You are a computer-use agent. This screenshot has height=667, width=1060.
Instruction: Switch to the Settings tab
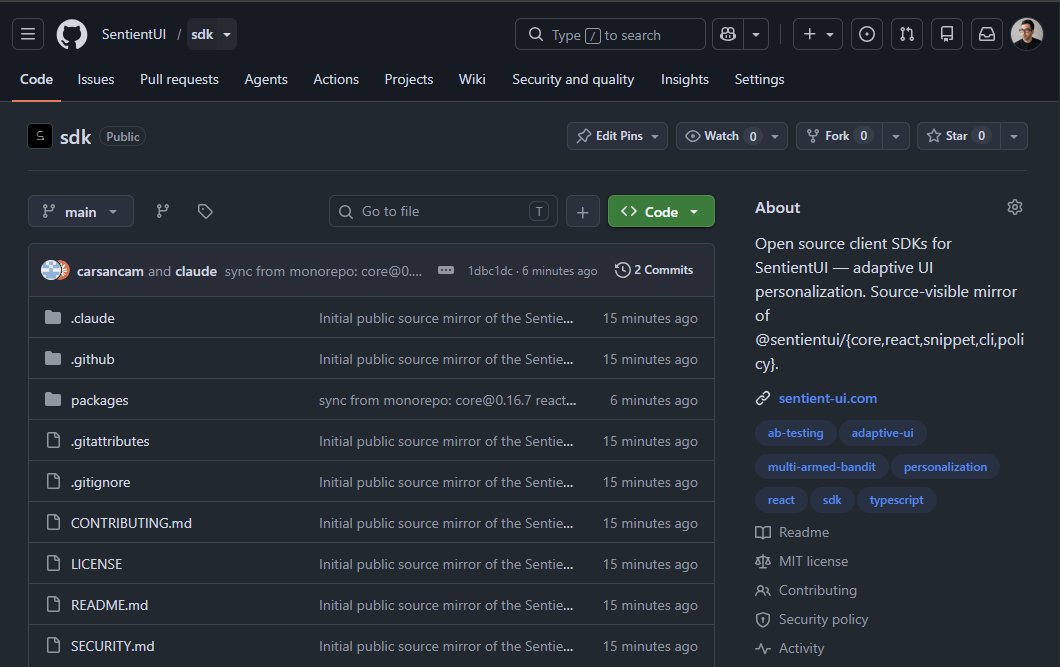tap(759, 79)
